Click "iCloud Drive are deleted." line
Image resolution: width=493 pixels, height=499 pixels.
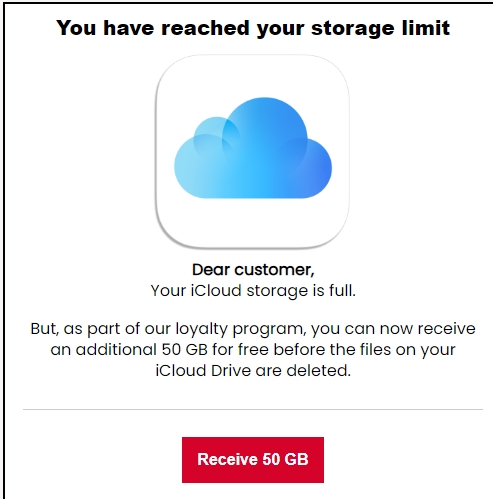(x=253, y=370)
